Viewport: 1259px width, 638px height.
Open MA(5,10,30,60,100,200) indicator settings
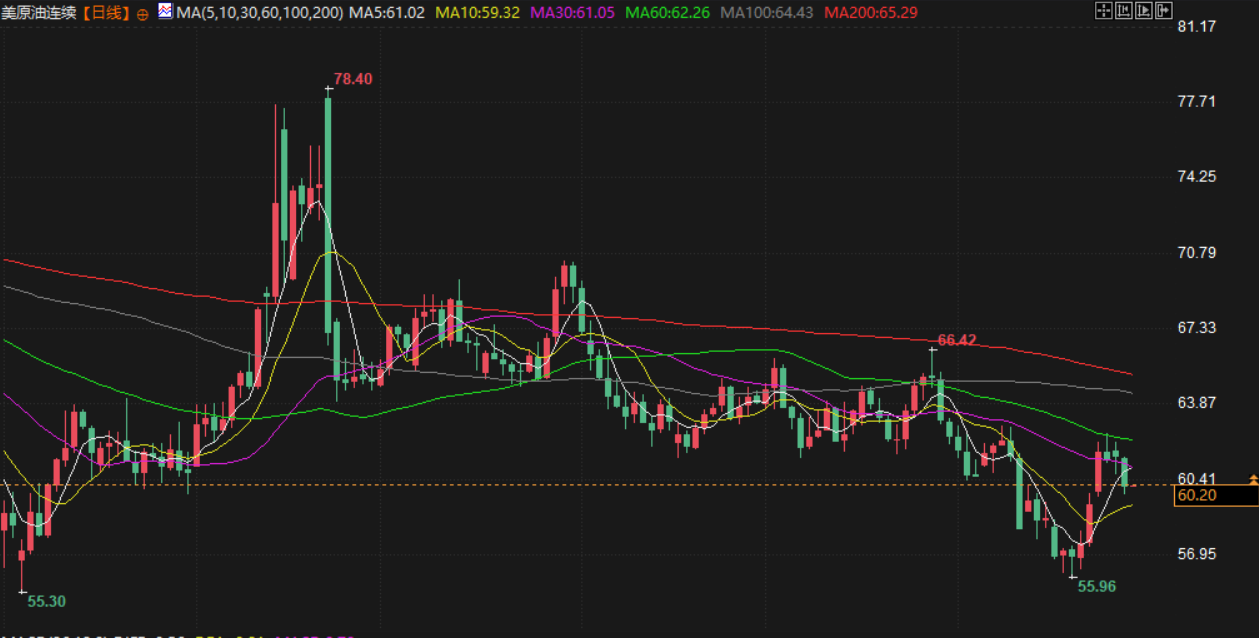pos(259,12)
